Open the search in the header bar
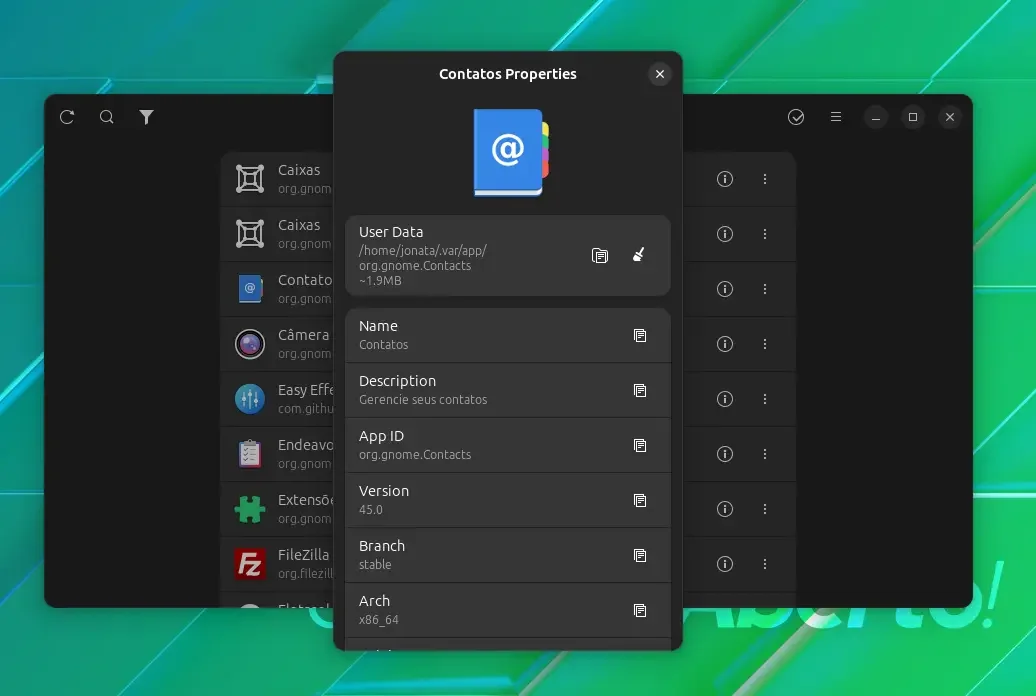 [106, 117]
